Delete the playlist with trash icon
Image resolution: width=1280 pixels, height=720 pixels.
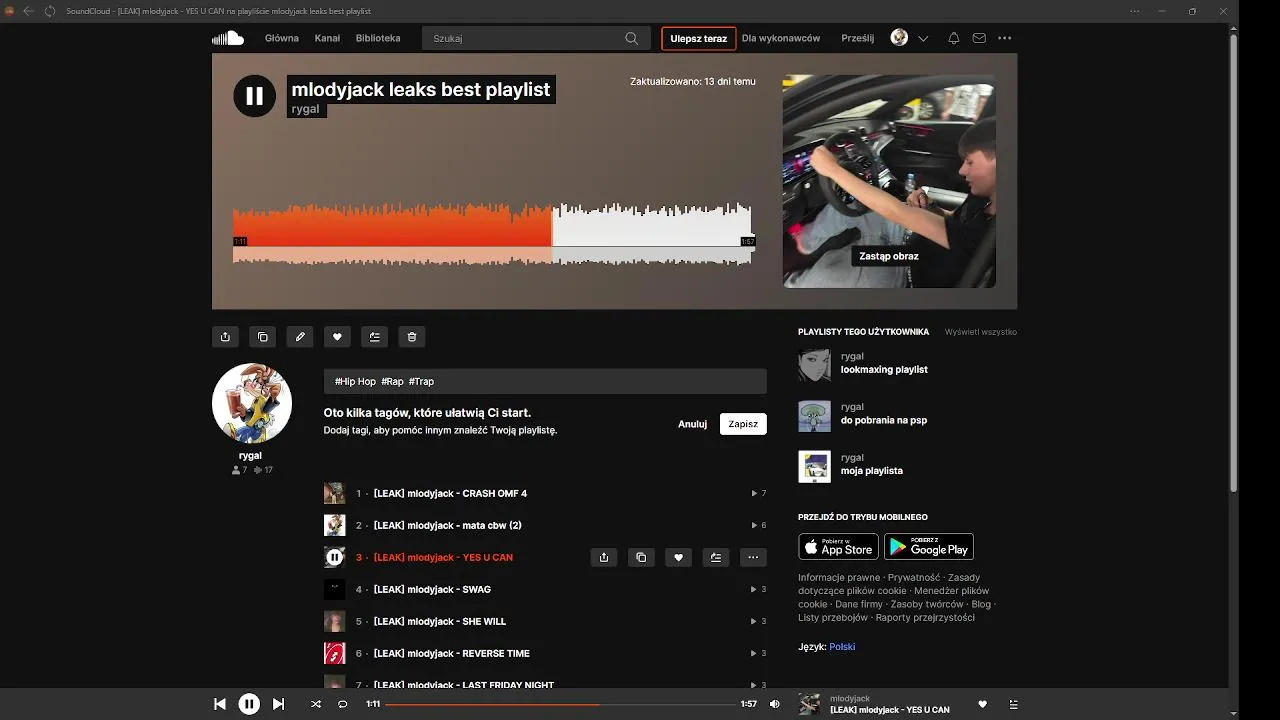[x=412, y=337]
